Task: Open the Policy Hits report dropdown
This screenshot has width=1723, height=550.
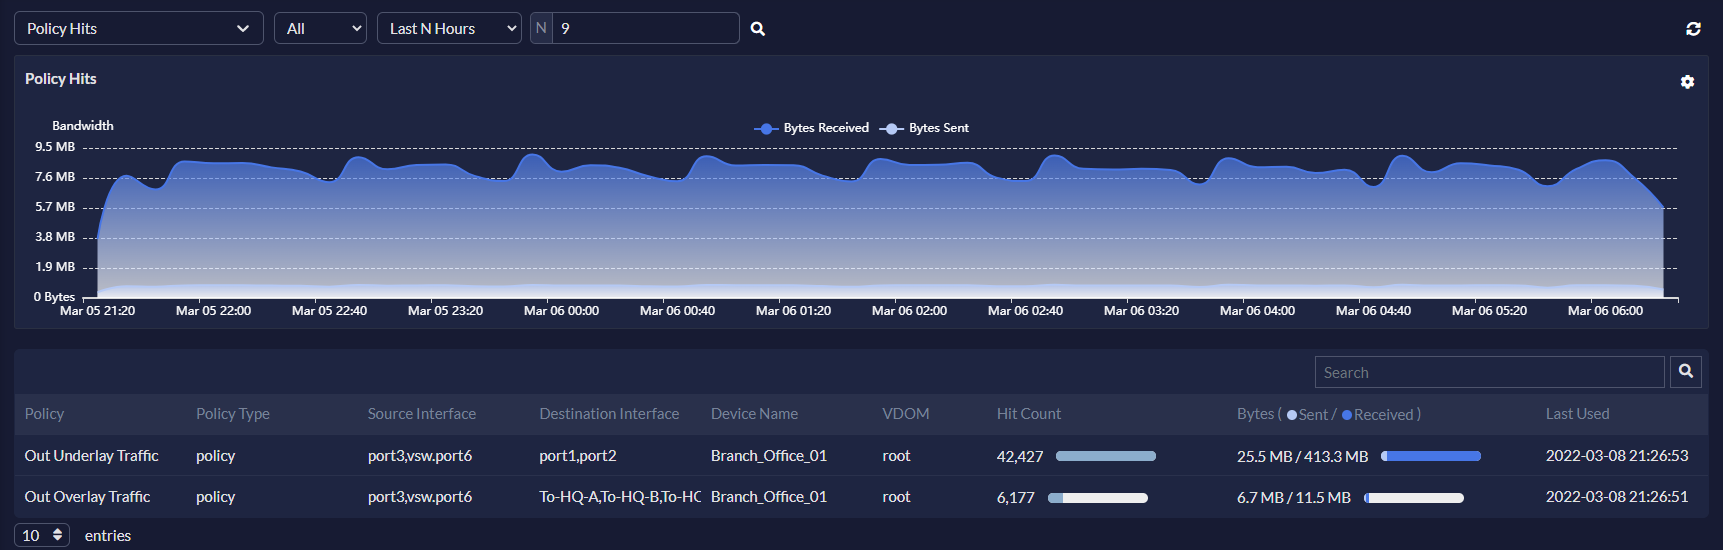Action: pos(139,28)
